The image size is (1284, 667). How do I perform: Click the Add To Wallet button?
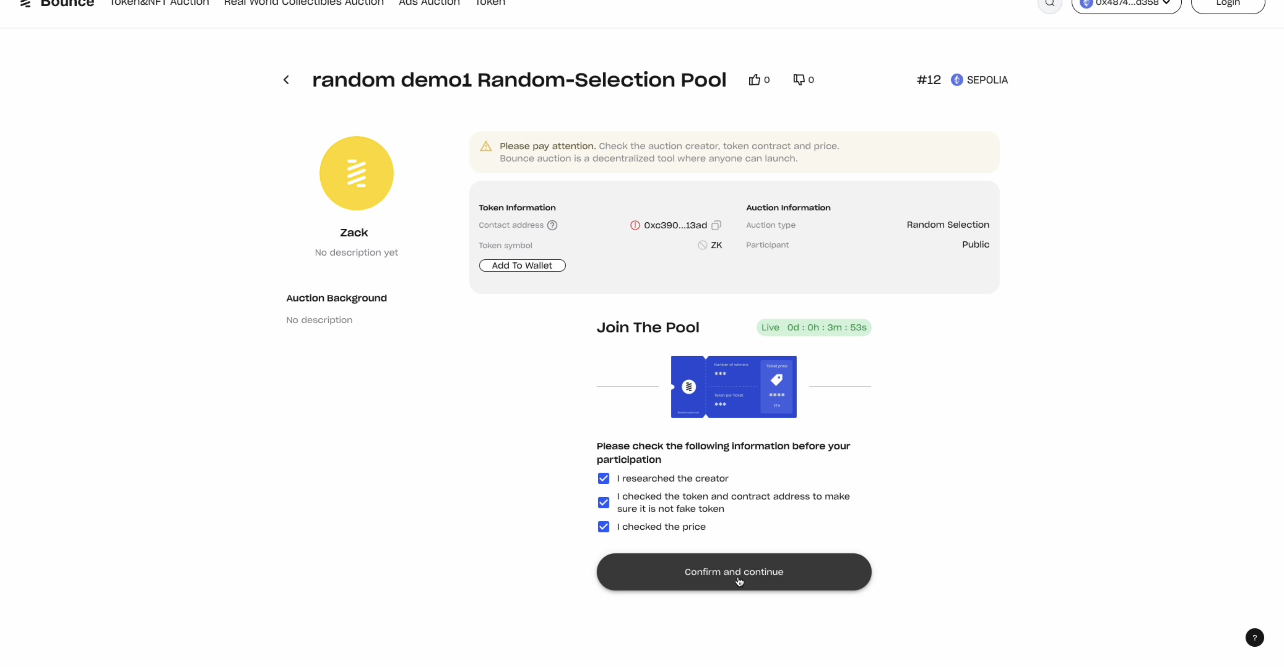(x=522, y=266)
